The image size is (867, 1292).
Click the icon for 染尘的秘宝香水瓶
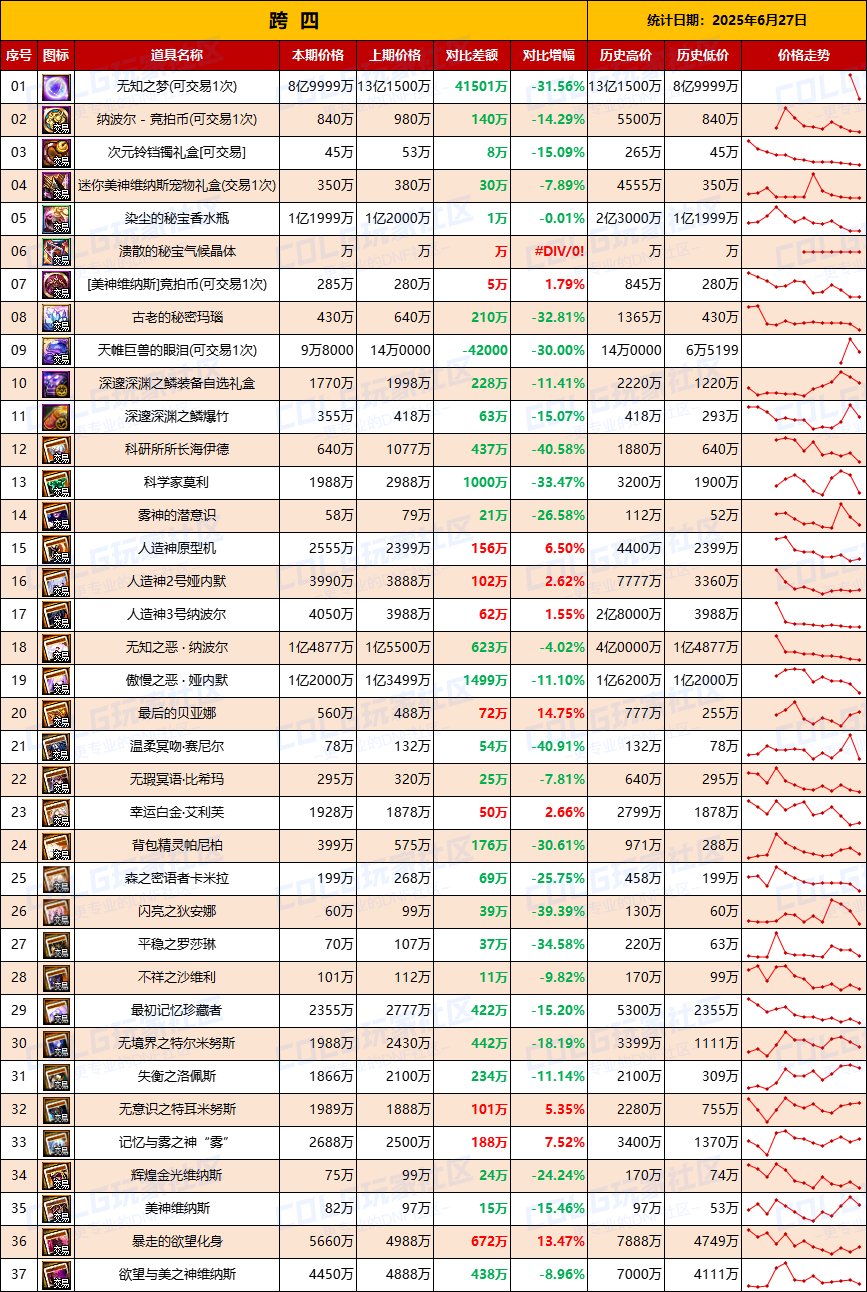click(56, 219)
